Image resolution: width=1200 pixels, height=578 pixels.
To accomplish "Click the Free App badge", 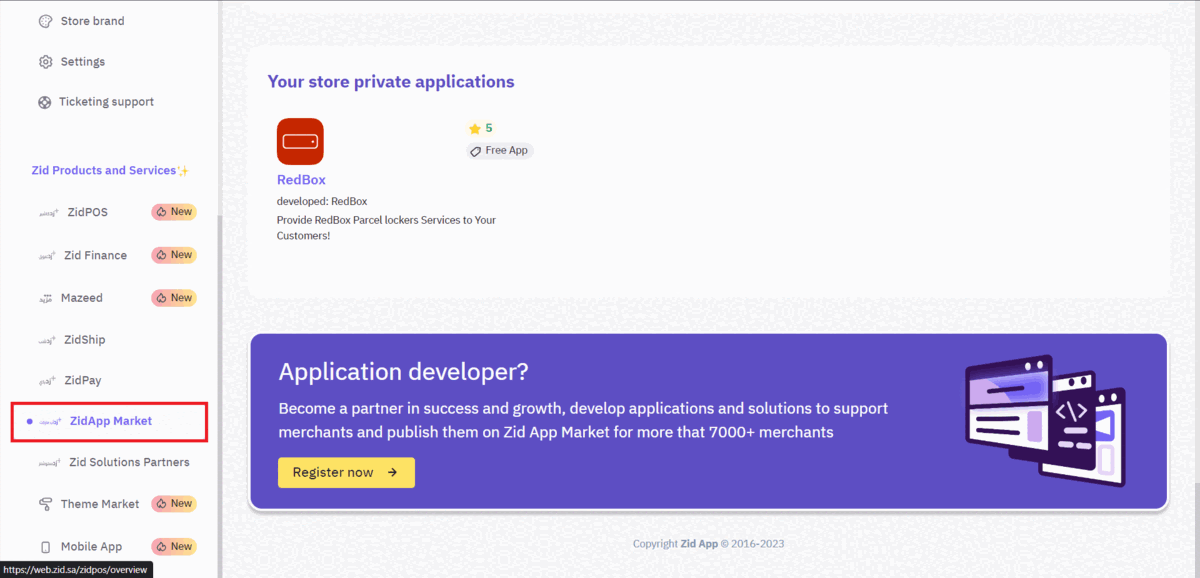I will click(x=500, y=151).
